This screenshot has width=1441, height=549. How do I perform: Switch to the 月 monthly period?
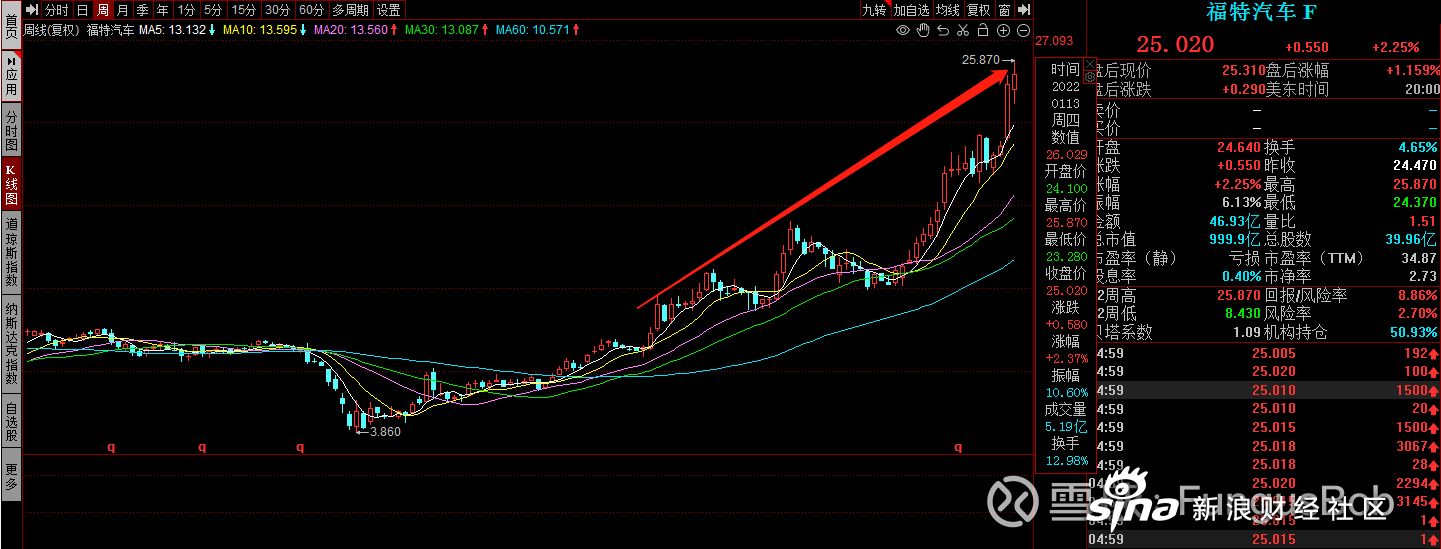(x=122, y=10)
